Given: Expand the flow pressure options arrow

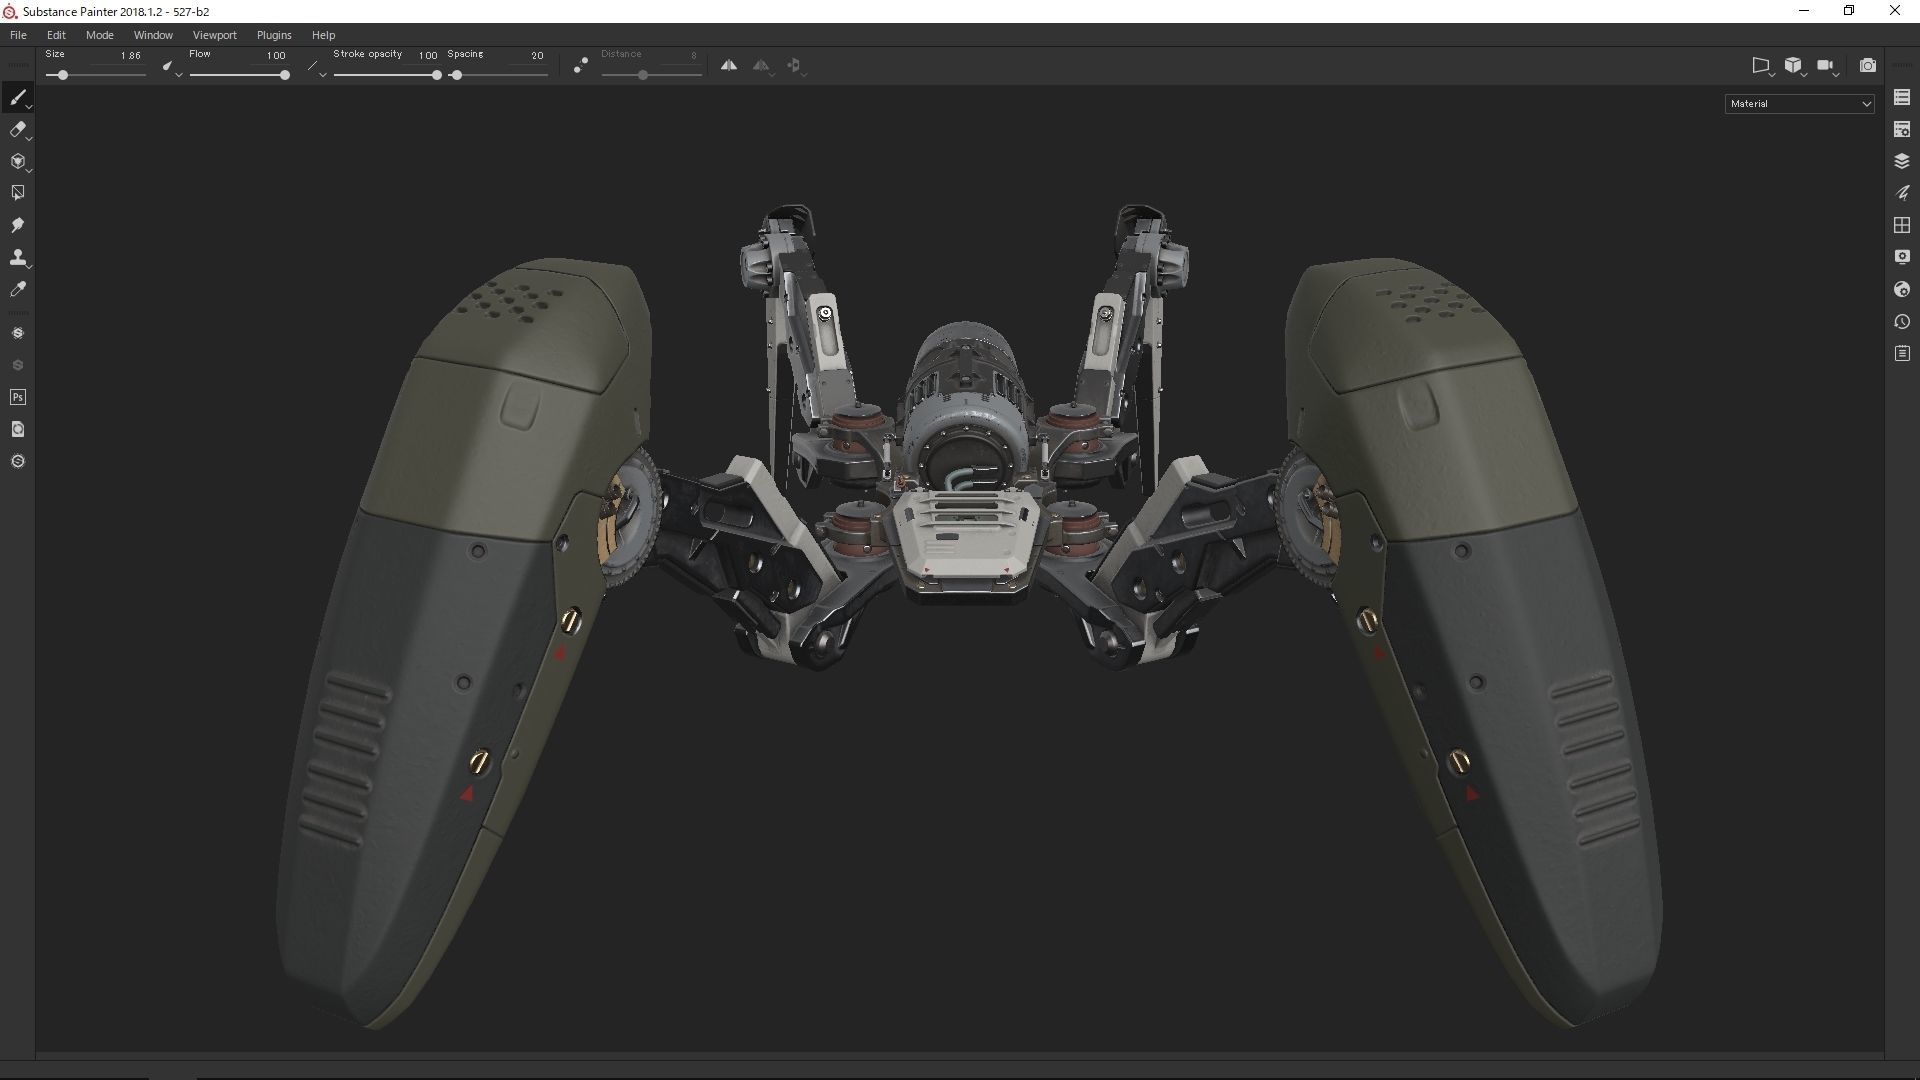Looking at the screenshot, I should click(324, 74).
